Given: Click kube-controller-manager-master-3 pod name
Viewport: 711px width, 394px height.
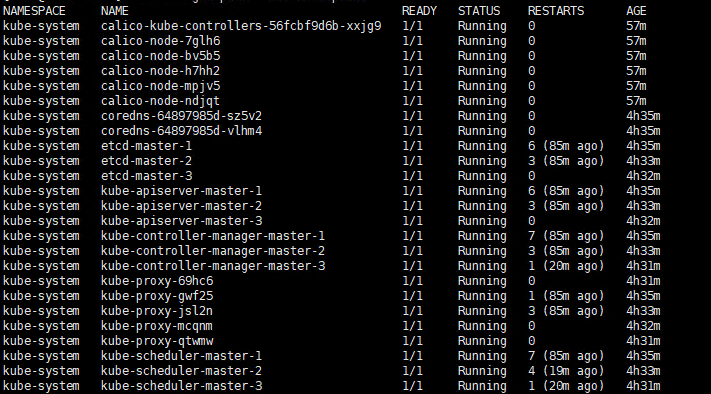Looking at the screenshot, I should [x=213, y=266].
